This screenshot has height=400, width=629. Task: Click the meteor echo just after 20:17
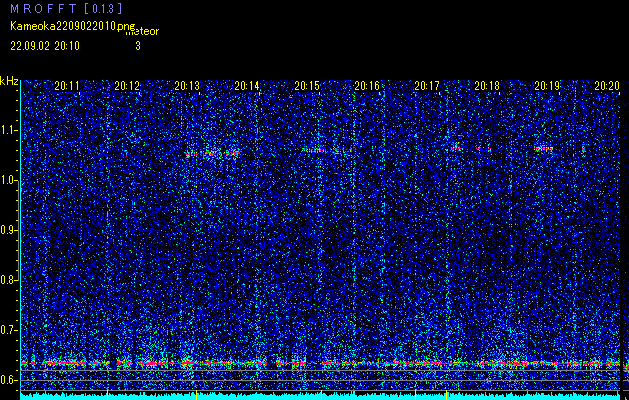[456, 148]
